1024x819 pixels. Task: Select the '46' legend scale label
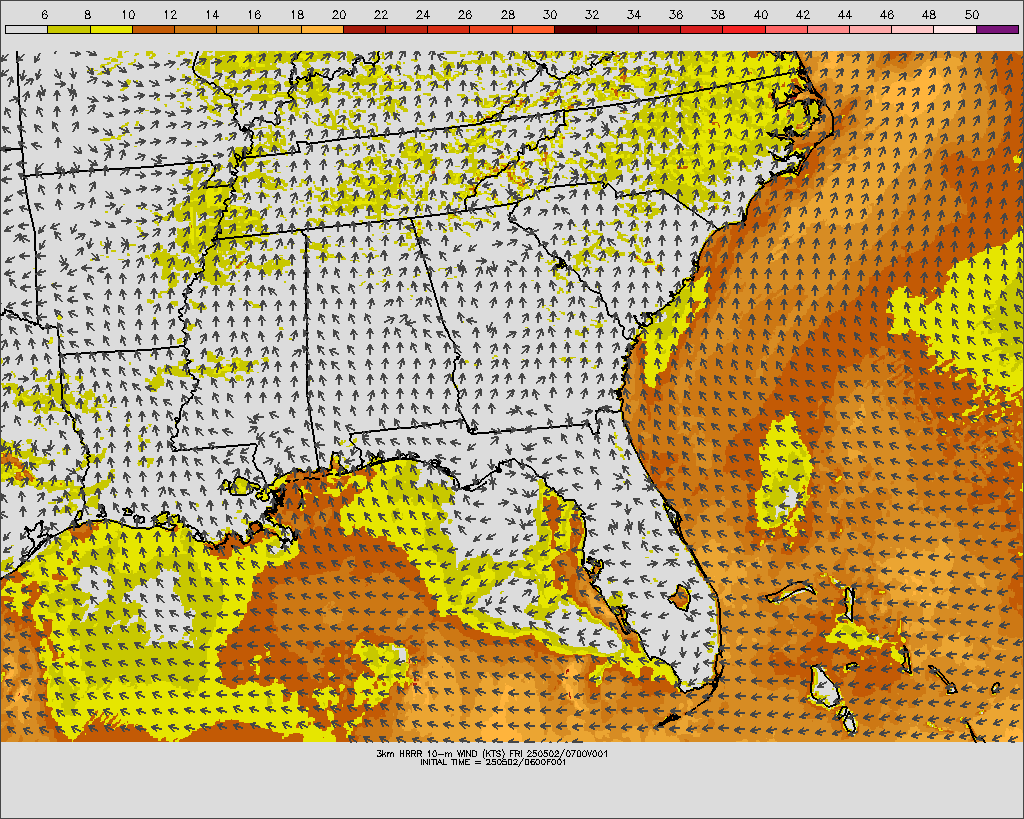[887, 14]
